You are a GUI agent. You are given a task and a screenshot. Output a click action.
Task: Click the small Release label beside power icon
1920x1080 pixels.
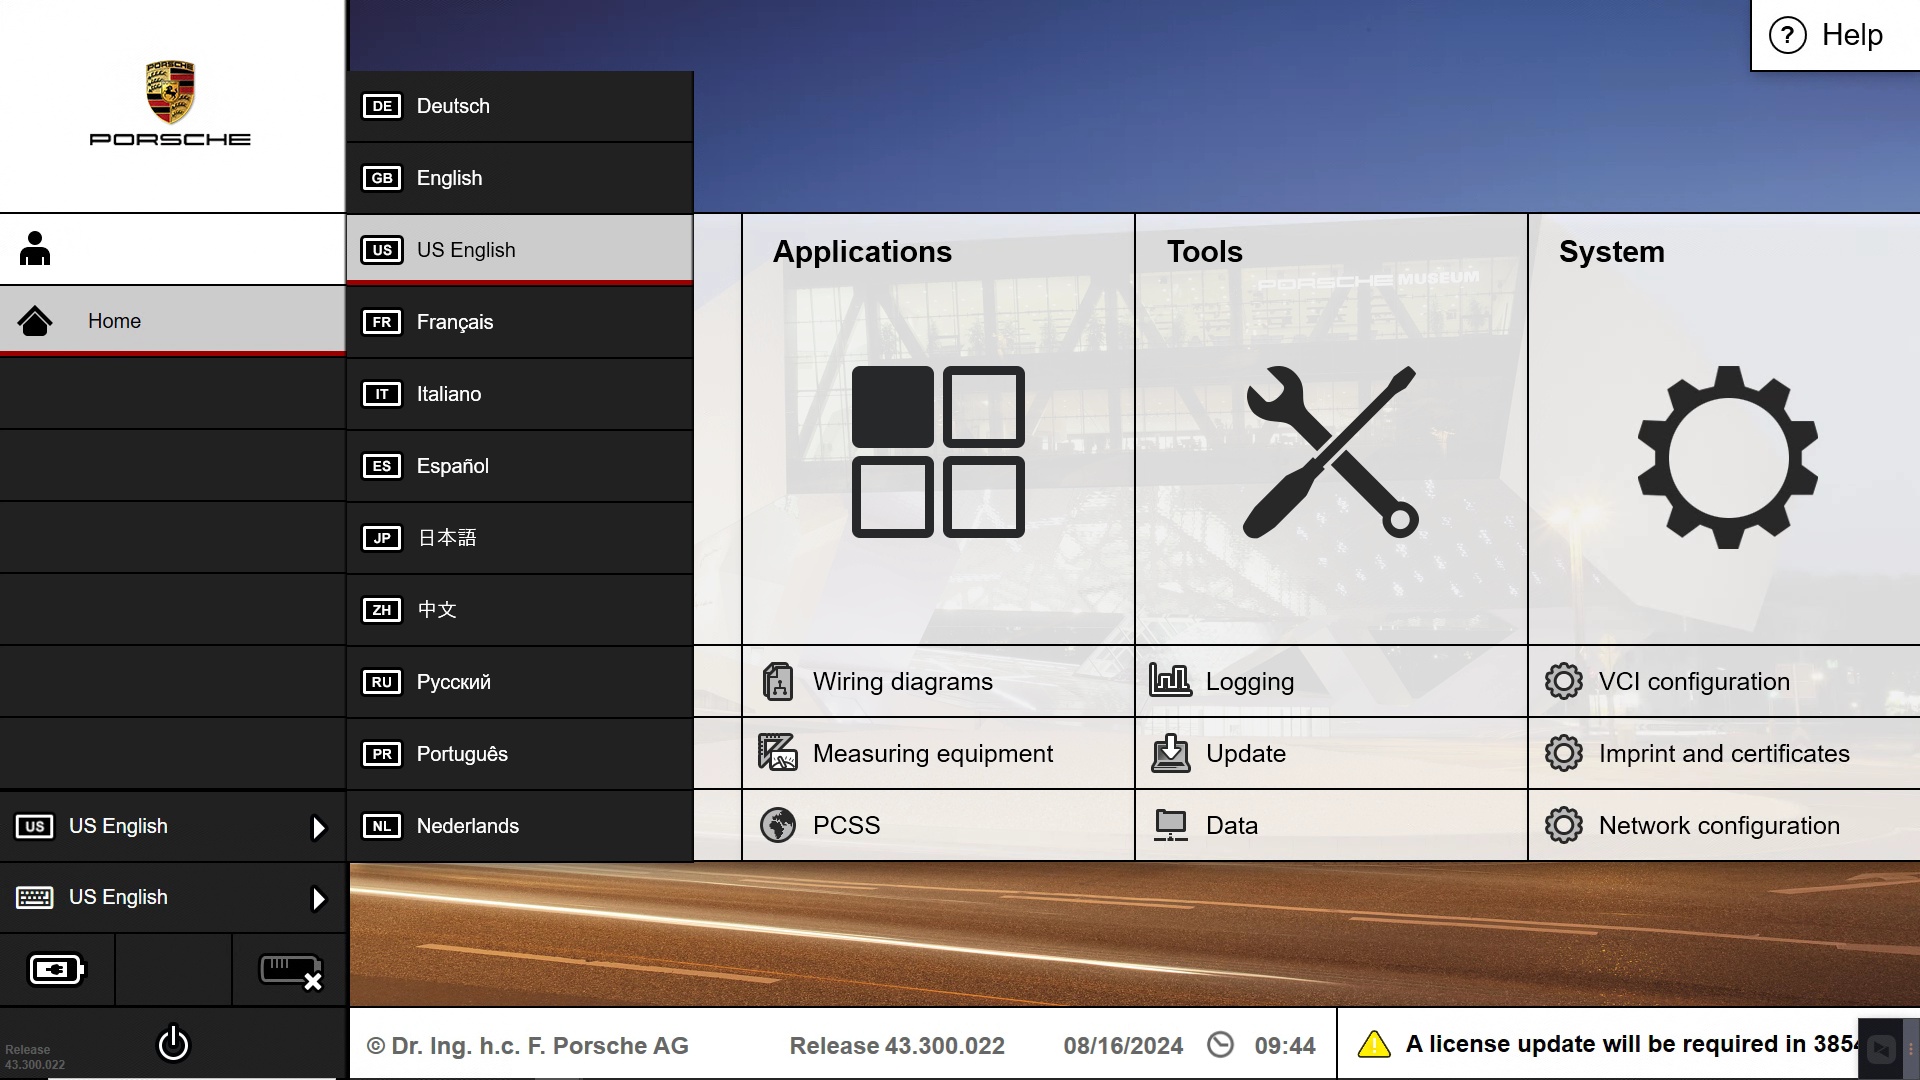pos(34,1057)
